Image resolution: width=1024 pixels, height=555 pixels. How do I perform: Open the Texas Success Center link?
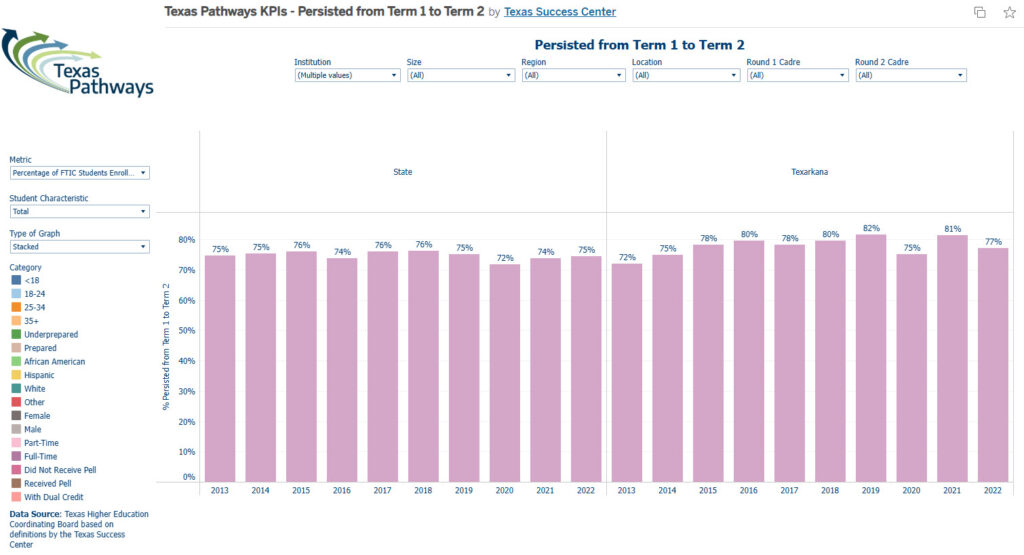tap(560, 12)
